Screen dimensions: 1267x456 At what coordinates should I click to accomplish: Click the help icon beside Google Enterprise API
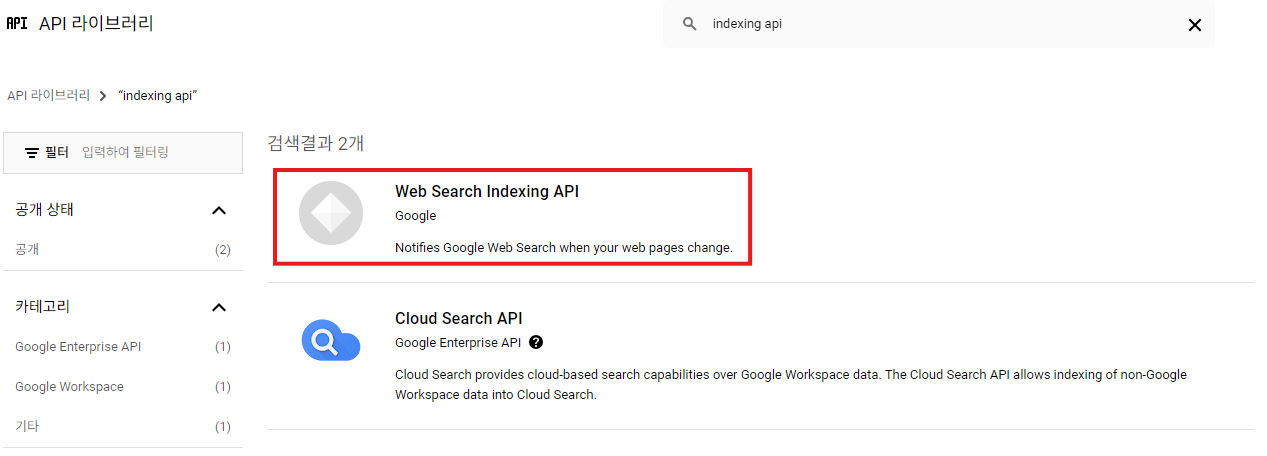pos(536,342)
